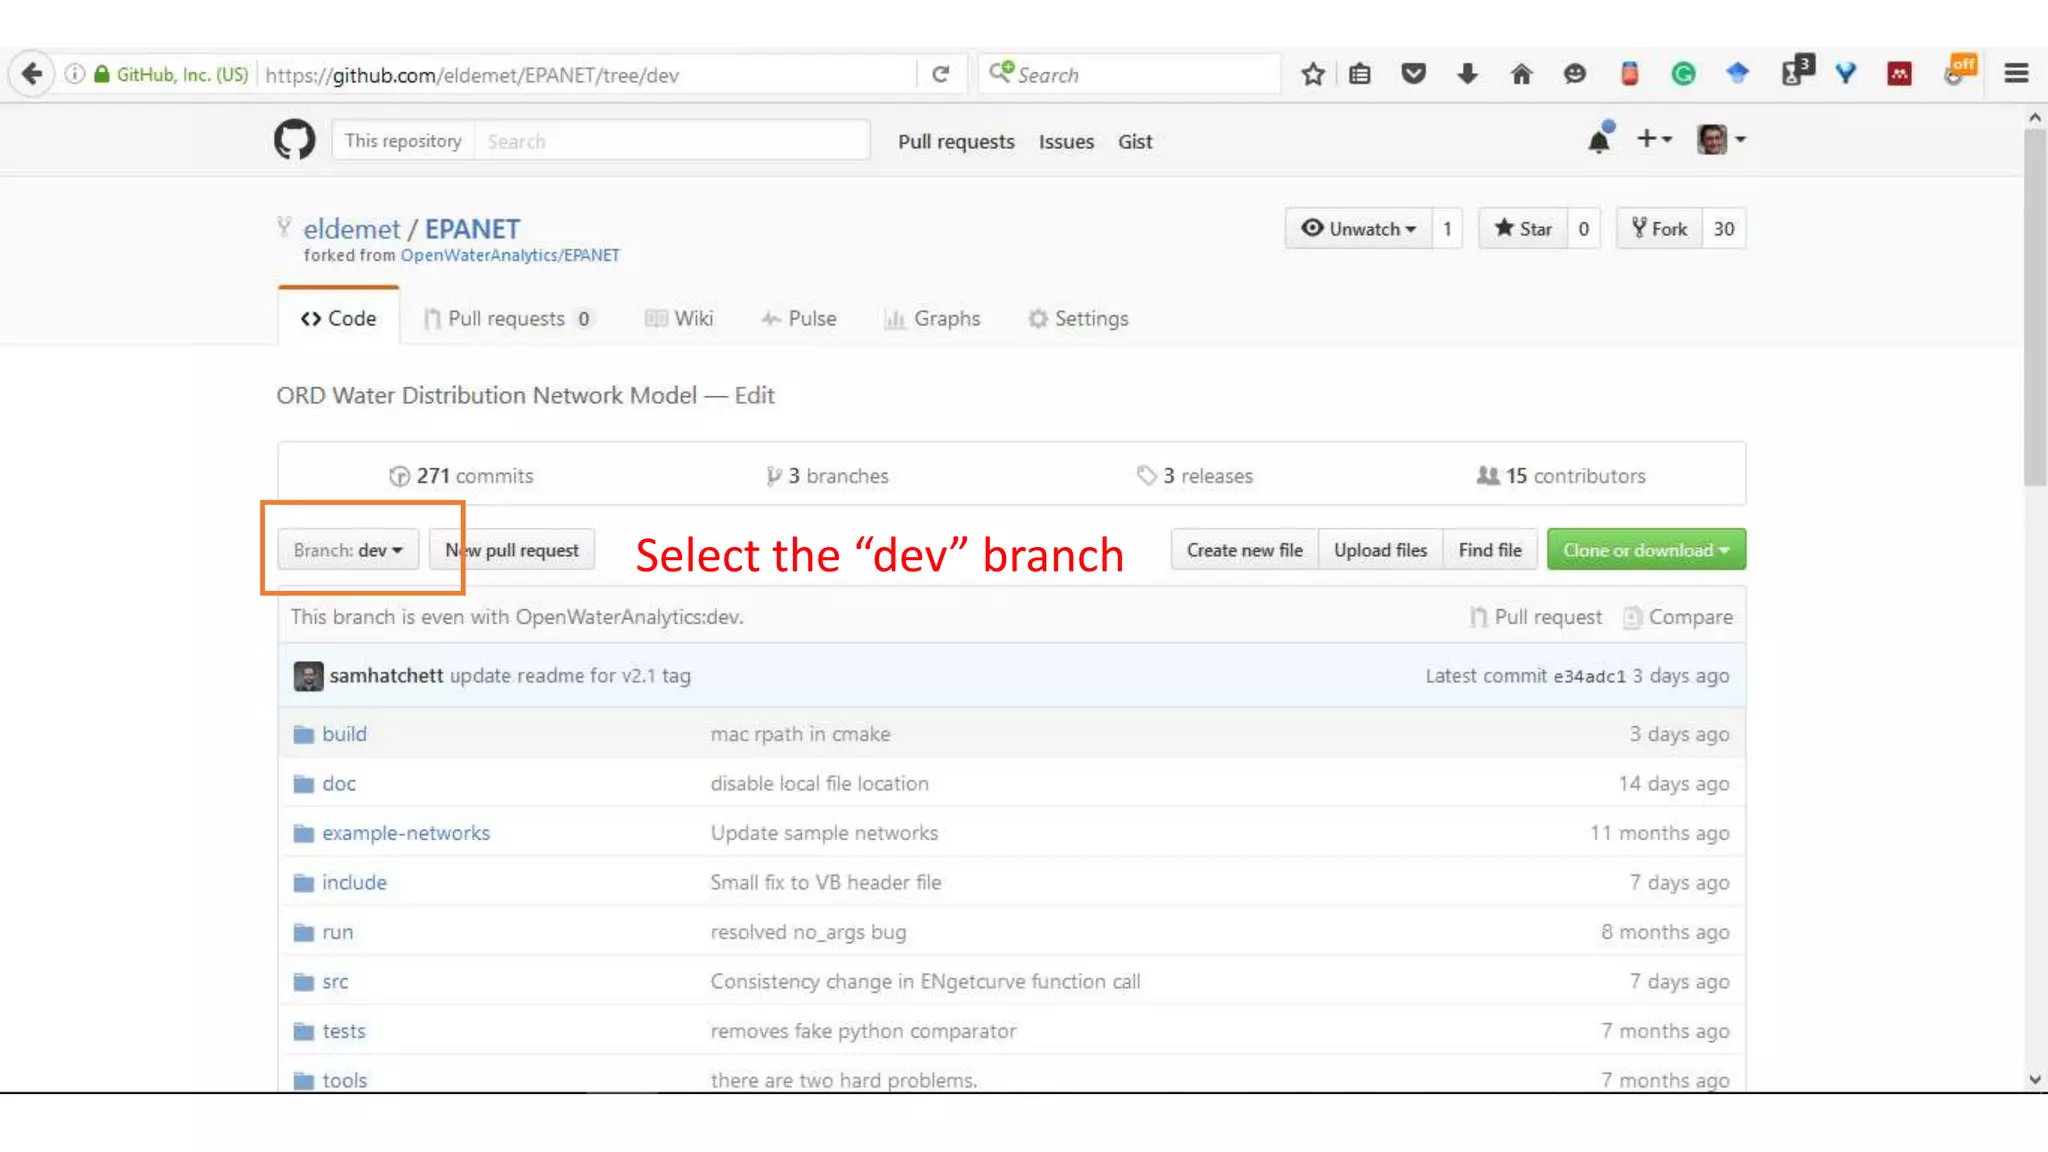2048x1152 pixels.
Task: Open commit message 'Small fix to VB header file'
Action: (826, 882)
